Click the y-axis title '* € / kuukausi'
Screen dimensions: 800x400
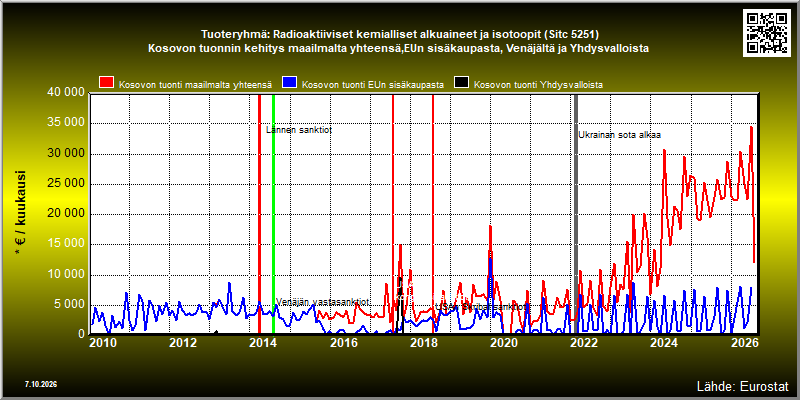[21, 213]
